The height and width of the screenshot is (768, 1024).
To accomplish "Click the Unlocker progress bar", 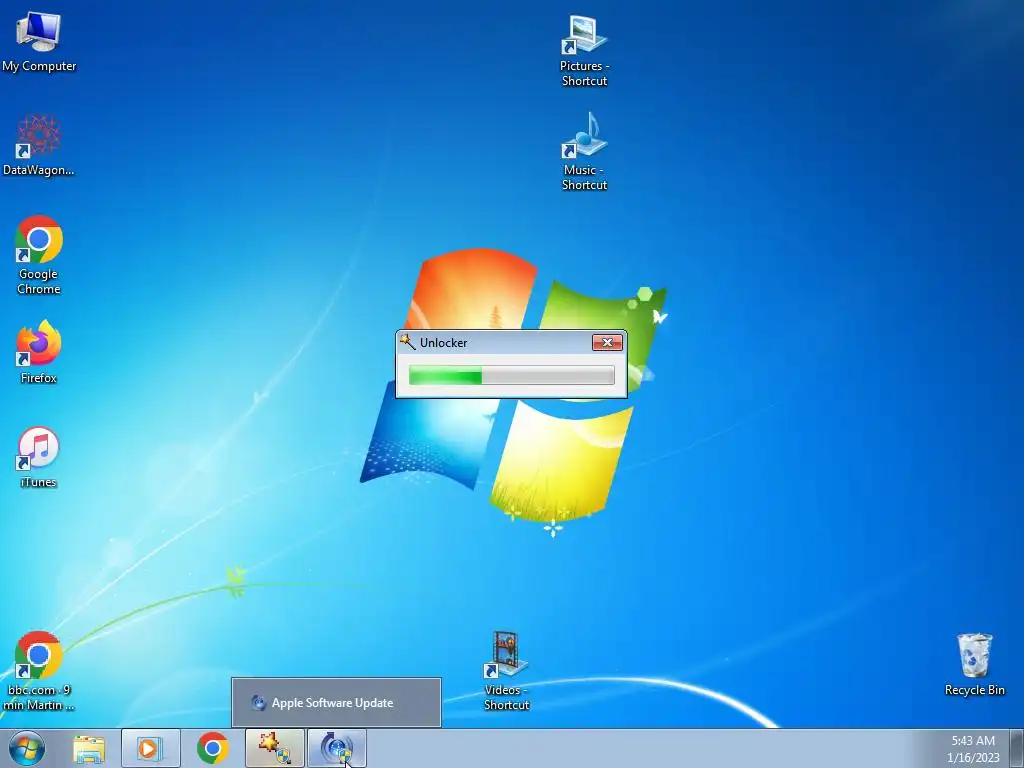I will pos(511,375).
